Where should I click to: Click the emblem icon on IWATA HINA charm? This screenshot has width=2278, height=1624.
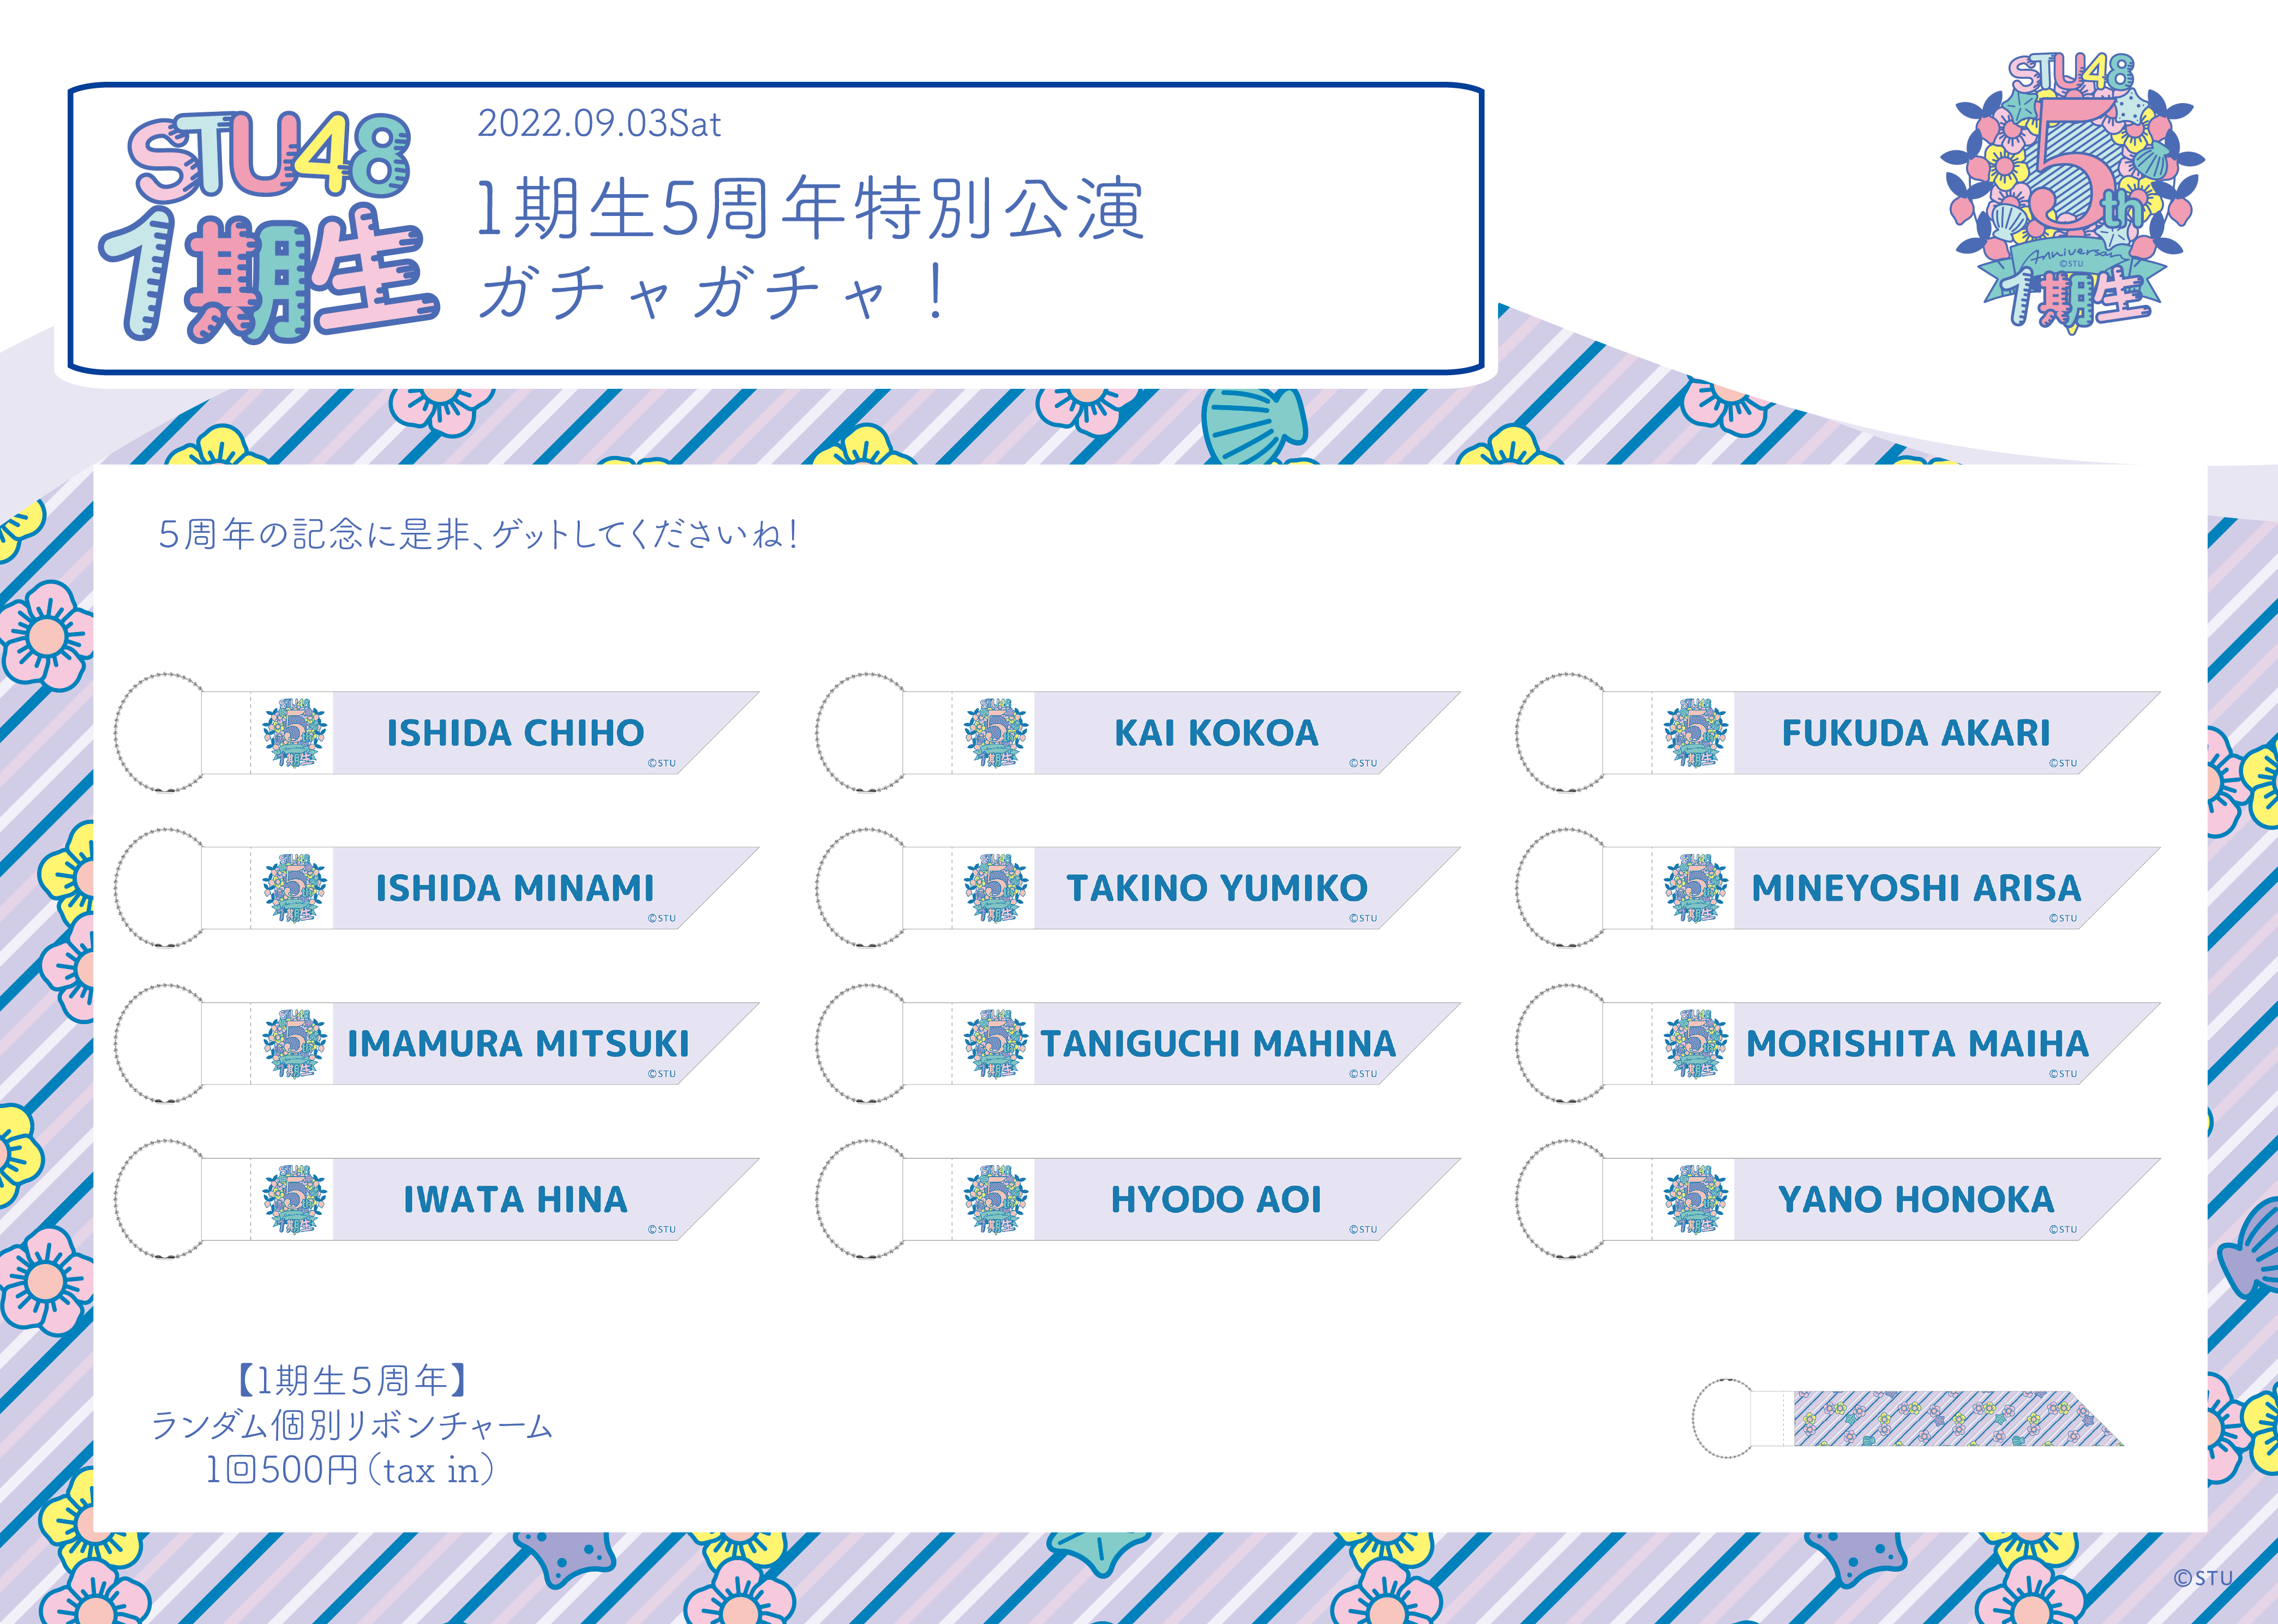[294, 1199]
